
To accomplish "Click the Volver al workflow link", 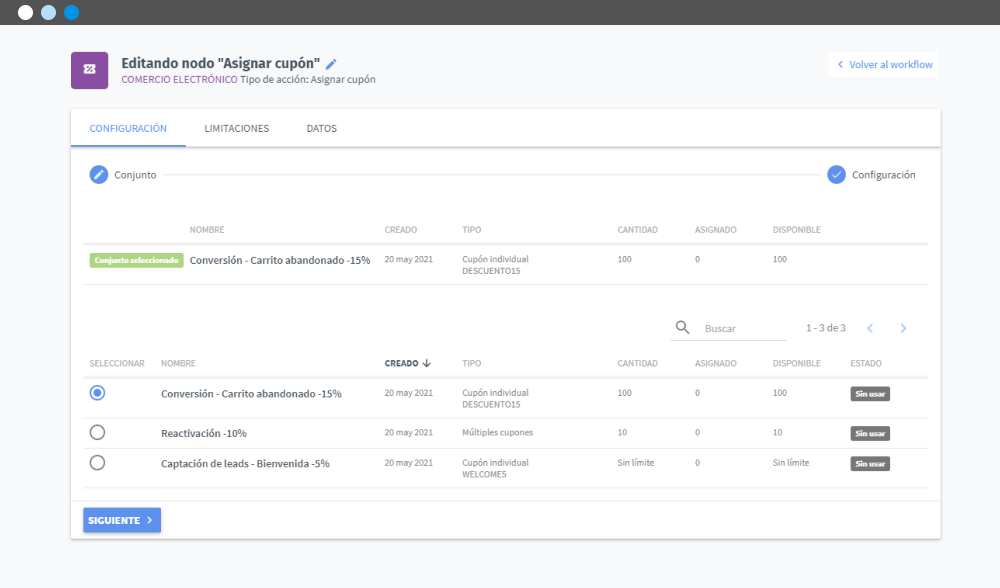I will coord(884,65).
